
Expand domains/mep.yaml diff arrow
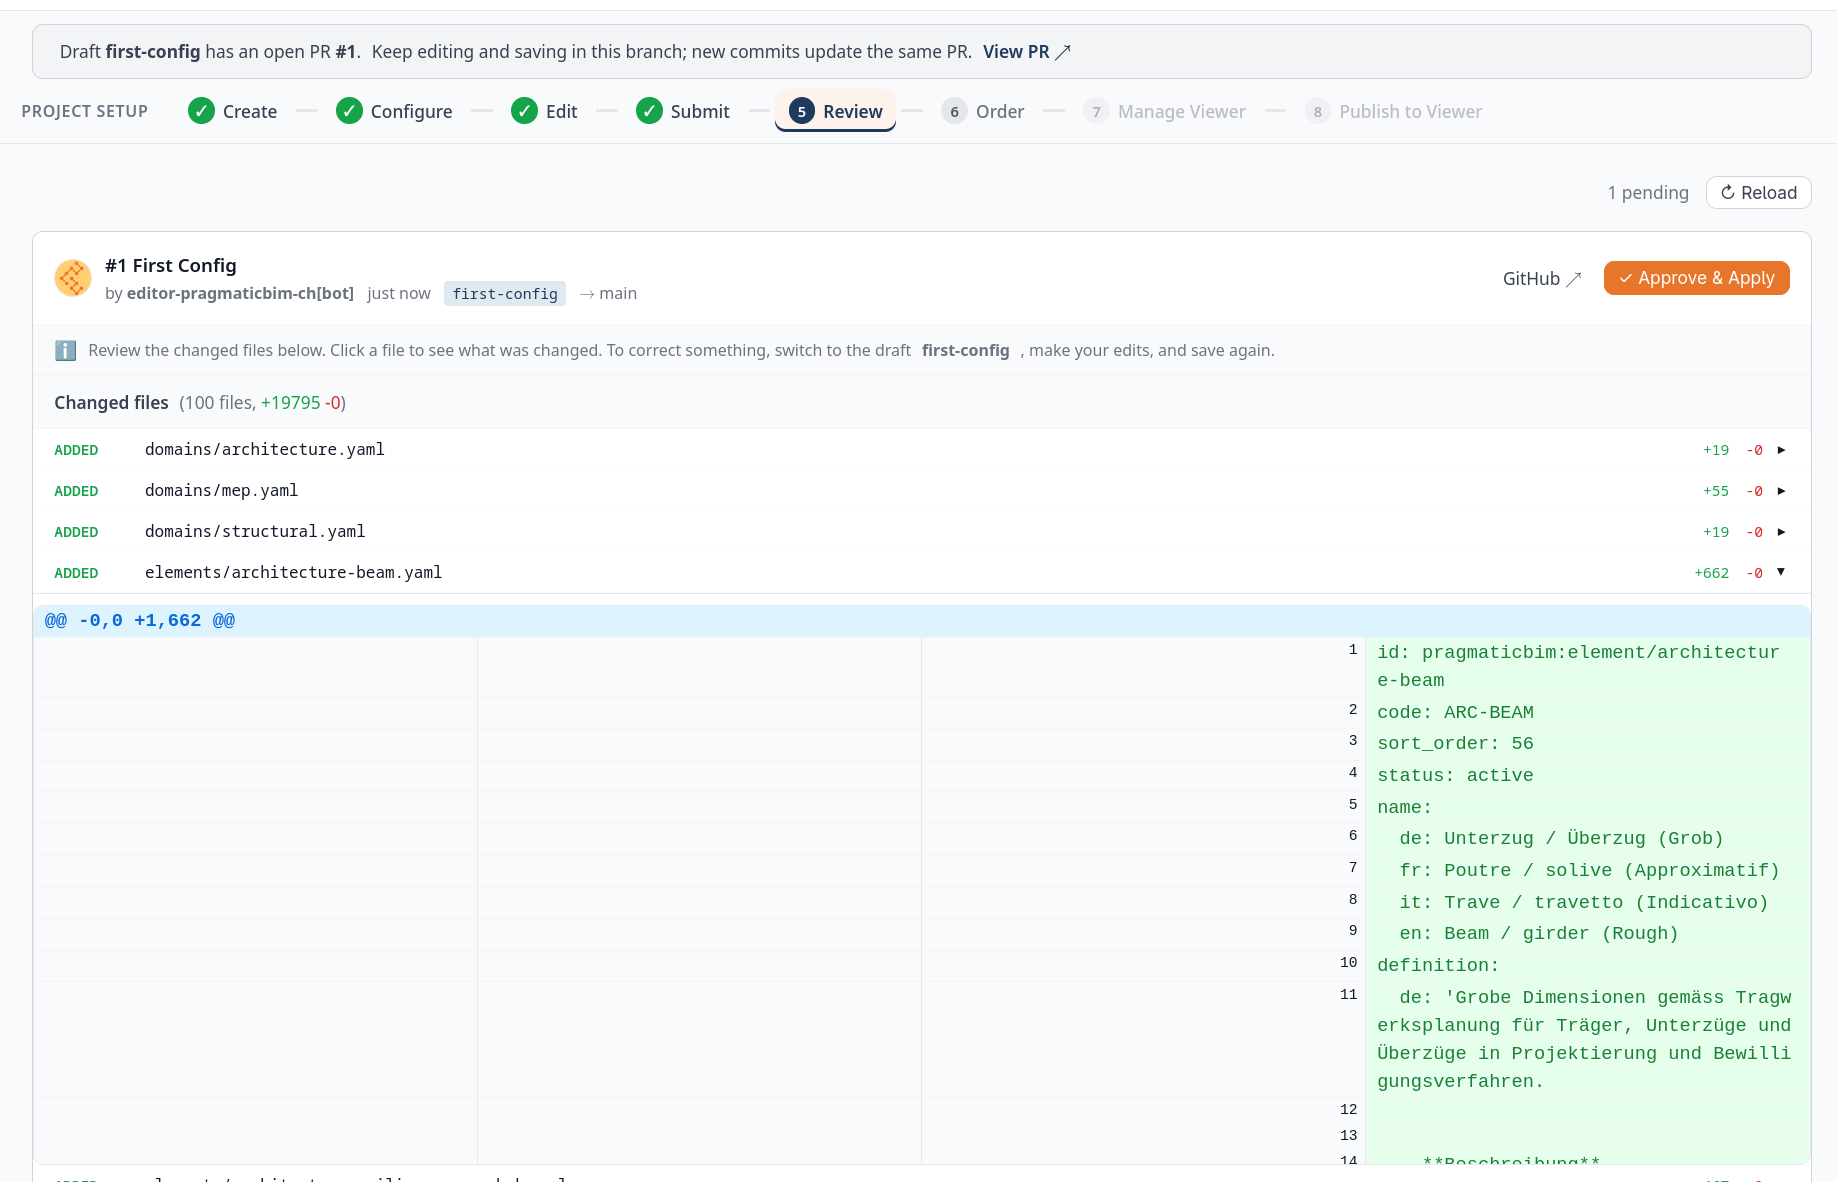click(x=1781, y=491)
